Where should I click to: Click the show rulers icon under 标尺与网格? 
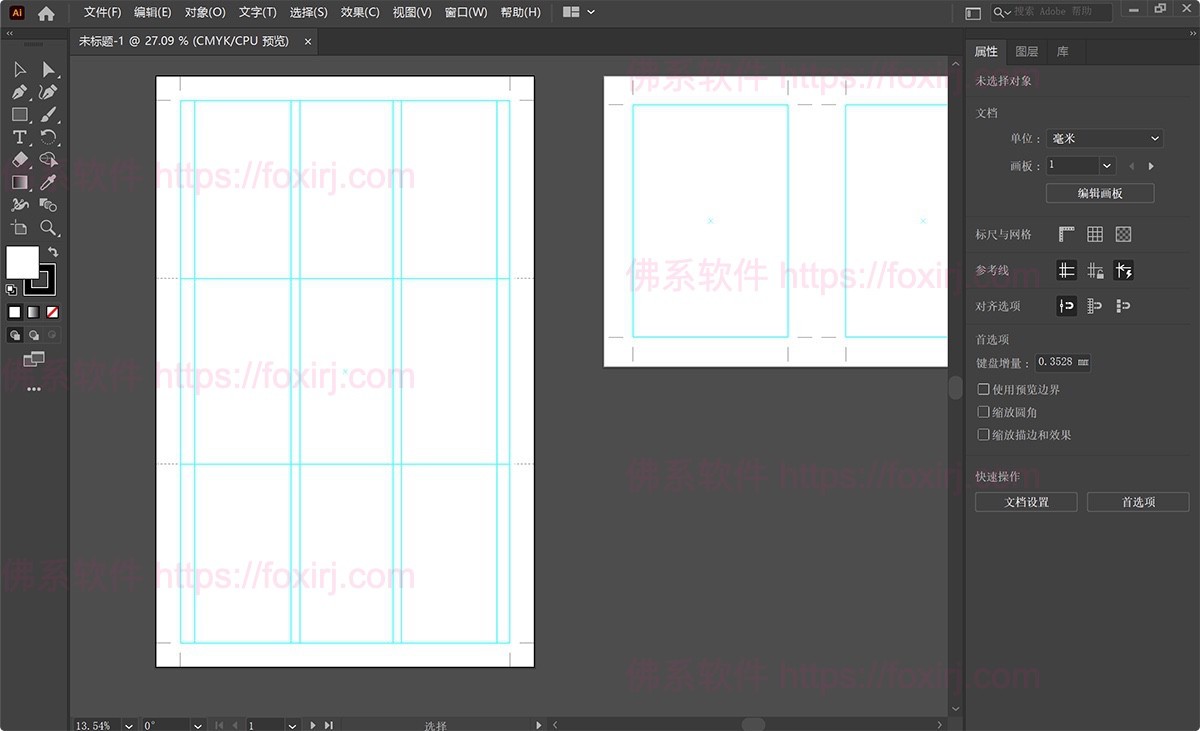(x=1065, y=233)
